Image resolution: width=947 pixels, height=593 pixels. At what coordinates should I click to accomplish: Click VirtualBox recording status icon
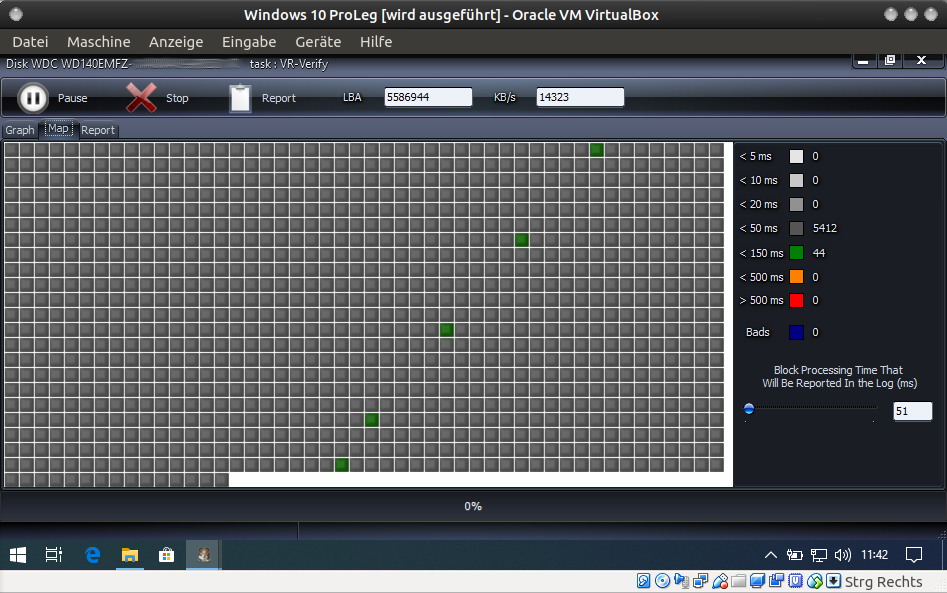(777, 581)
